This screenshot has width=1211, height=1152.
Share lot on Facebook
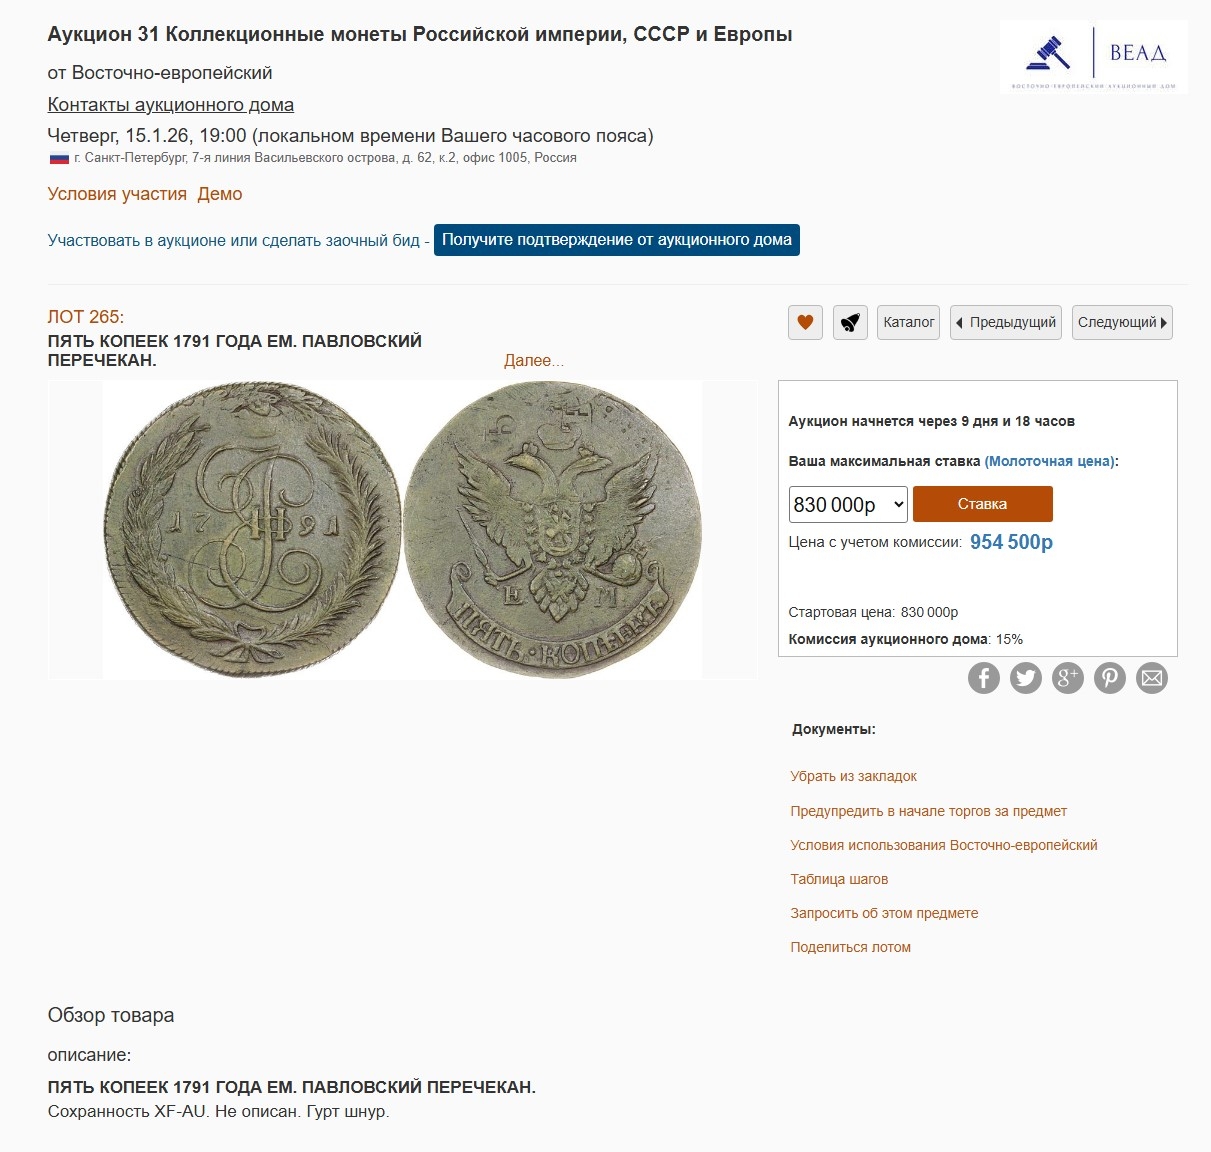pos(984,678)
